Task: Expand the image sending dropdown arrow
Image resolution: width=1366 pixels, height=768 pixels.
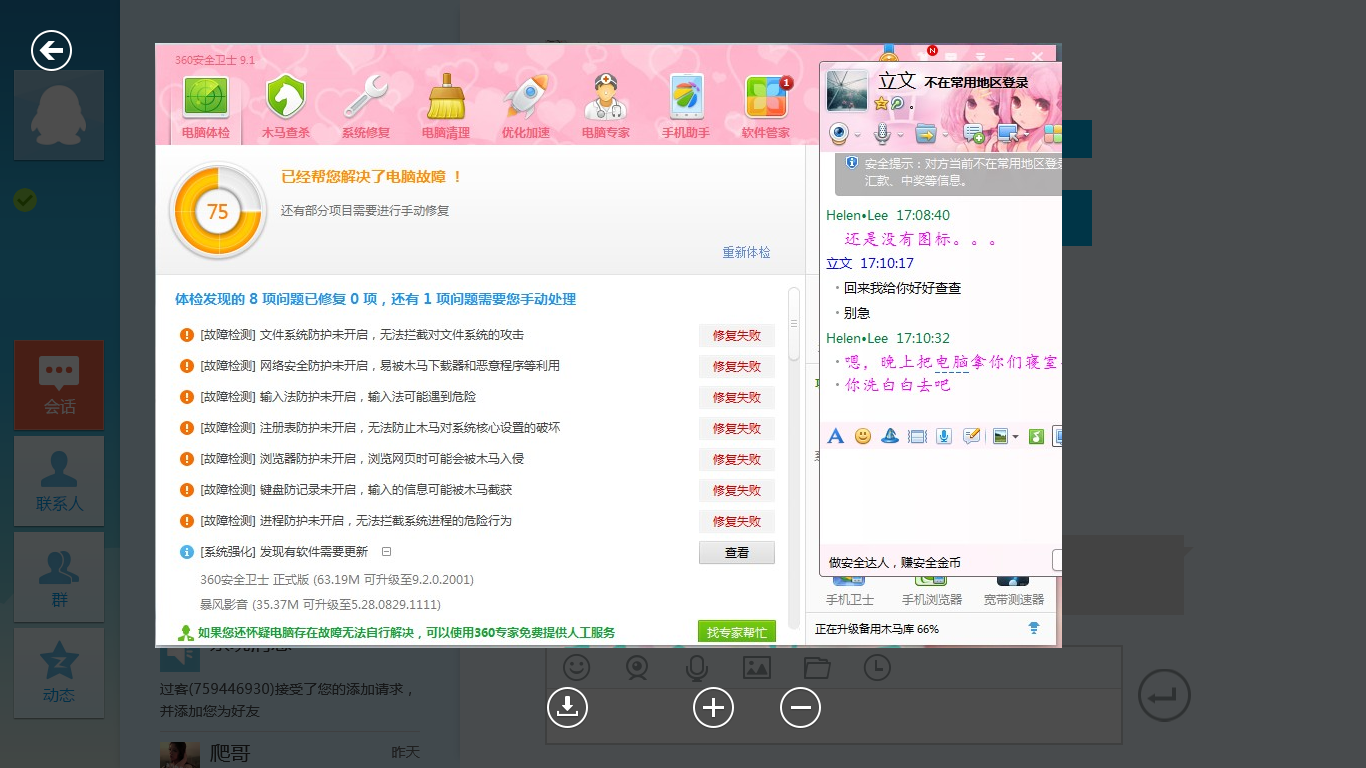Action: (1016, 437)
